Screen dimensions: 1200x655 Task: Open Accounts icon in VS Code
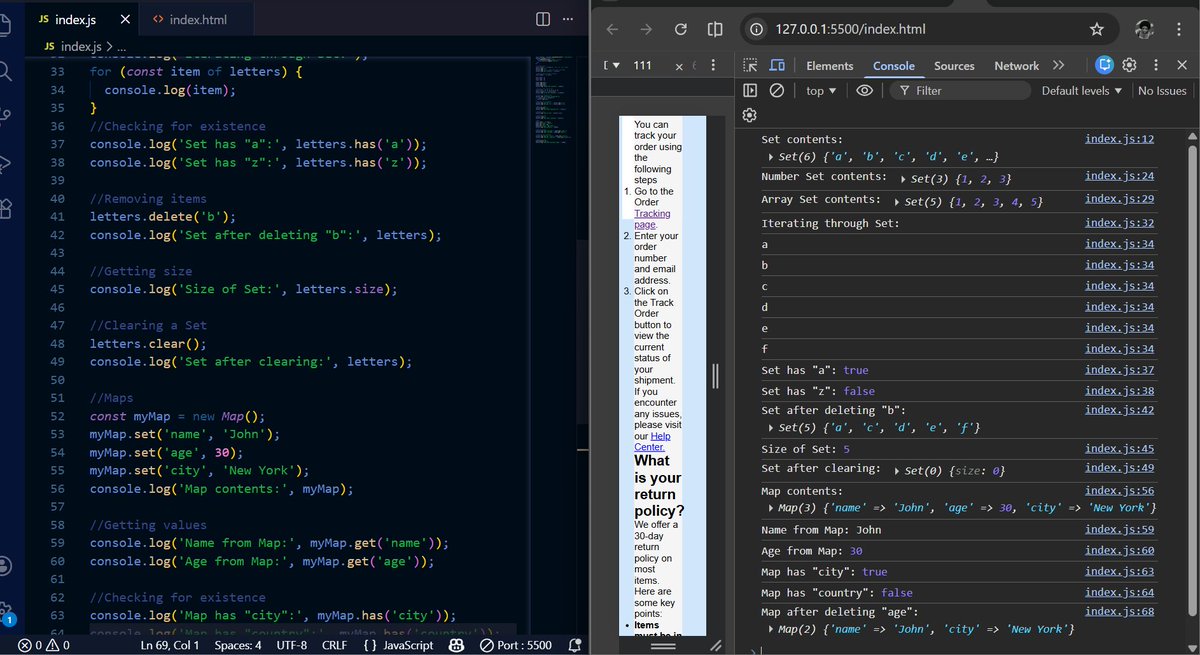click(5, 566)
